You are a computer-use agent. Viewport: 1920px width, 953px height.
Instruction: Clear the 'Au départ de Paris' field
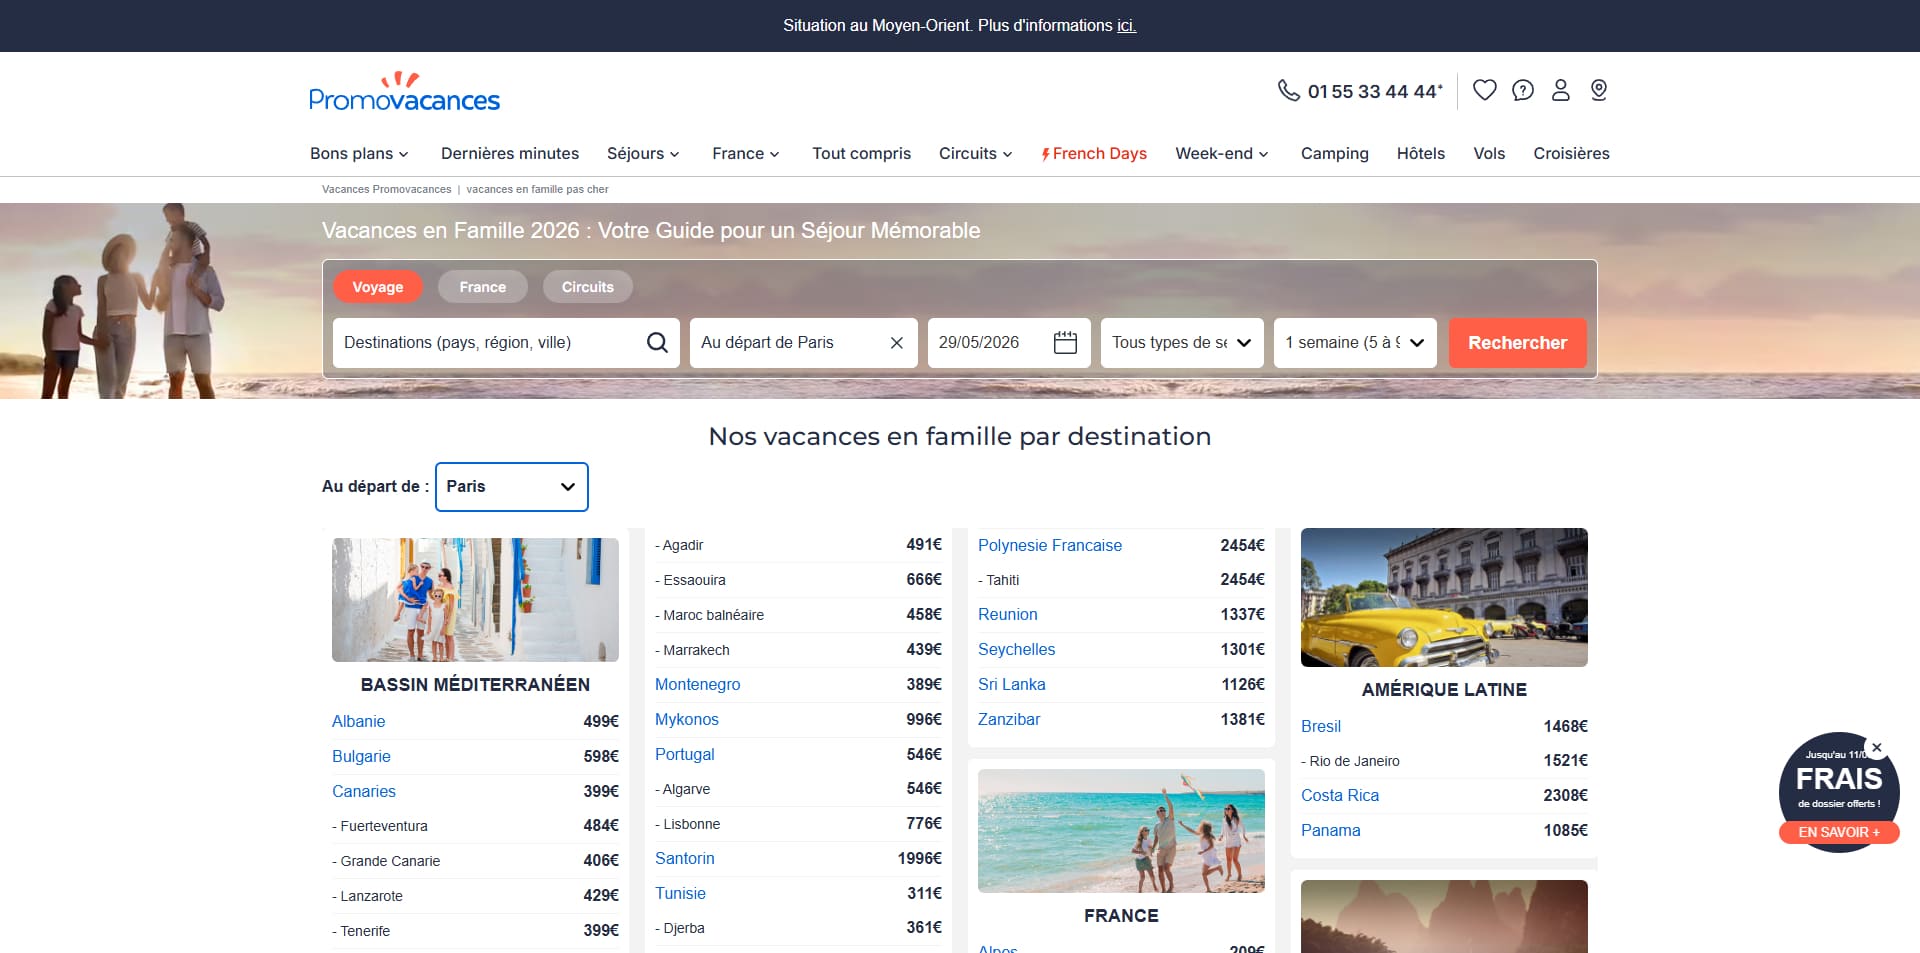click(x=897, y=343)
